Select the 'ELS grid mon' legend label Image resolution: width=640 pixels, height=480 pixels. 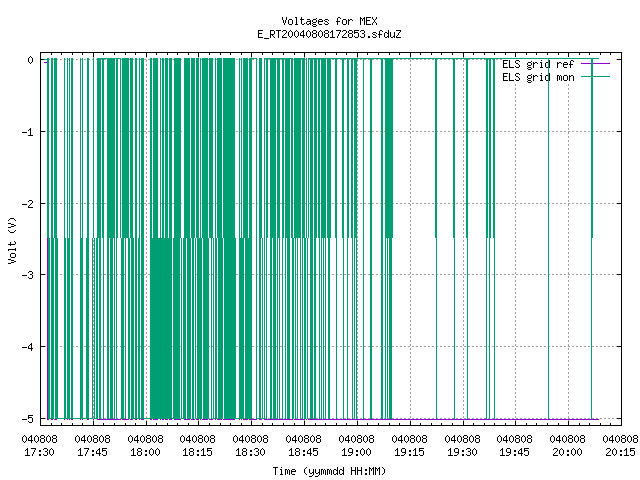click(x=538, y=77)
